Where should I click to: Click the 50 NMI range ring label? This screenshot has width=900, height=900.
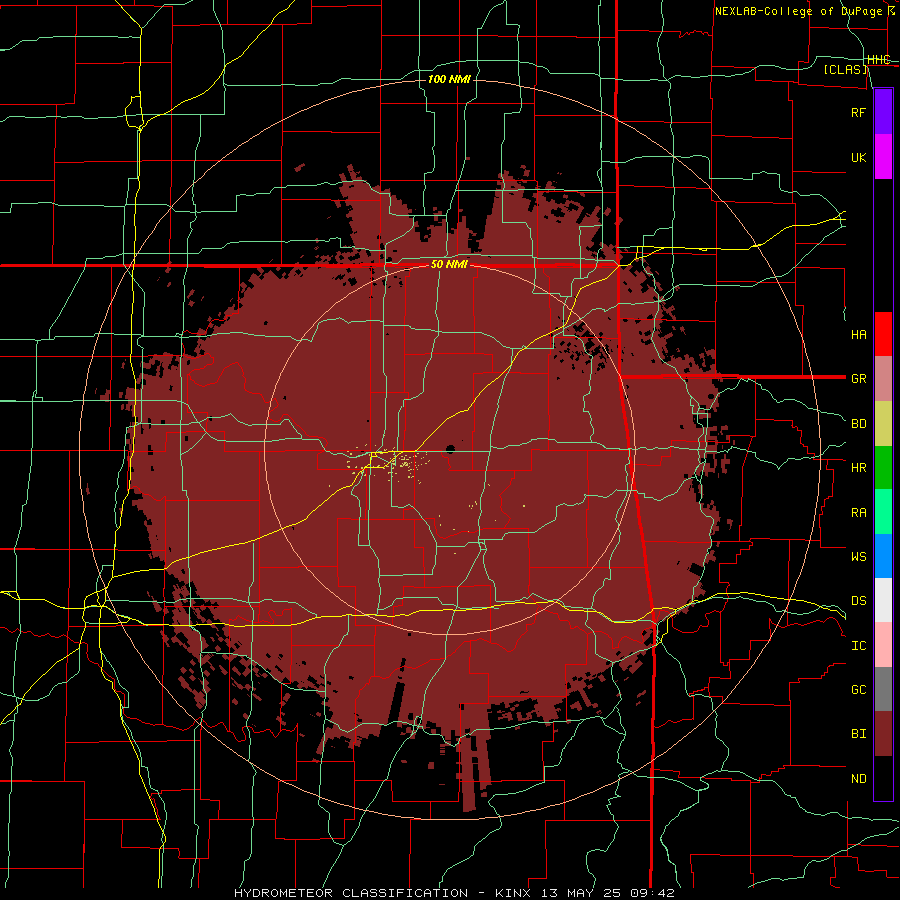pos(449,265)
